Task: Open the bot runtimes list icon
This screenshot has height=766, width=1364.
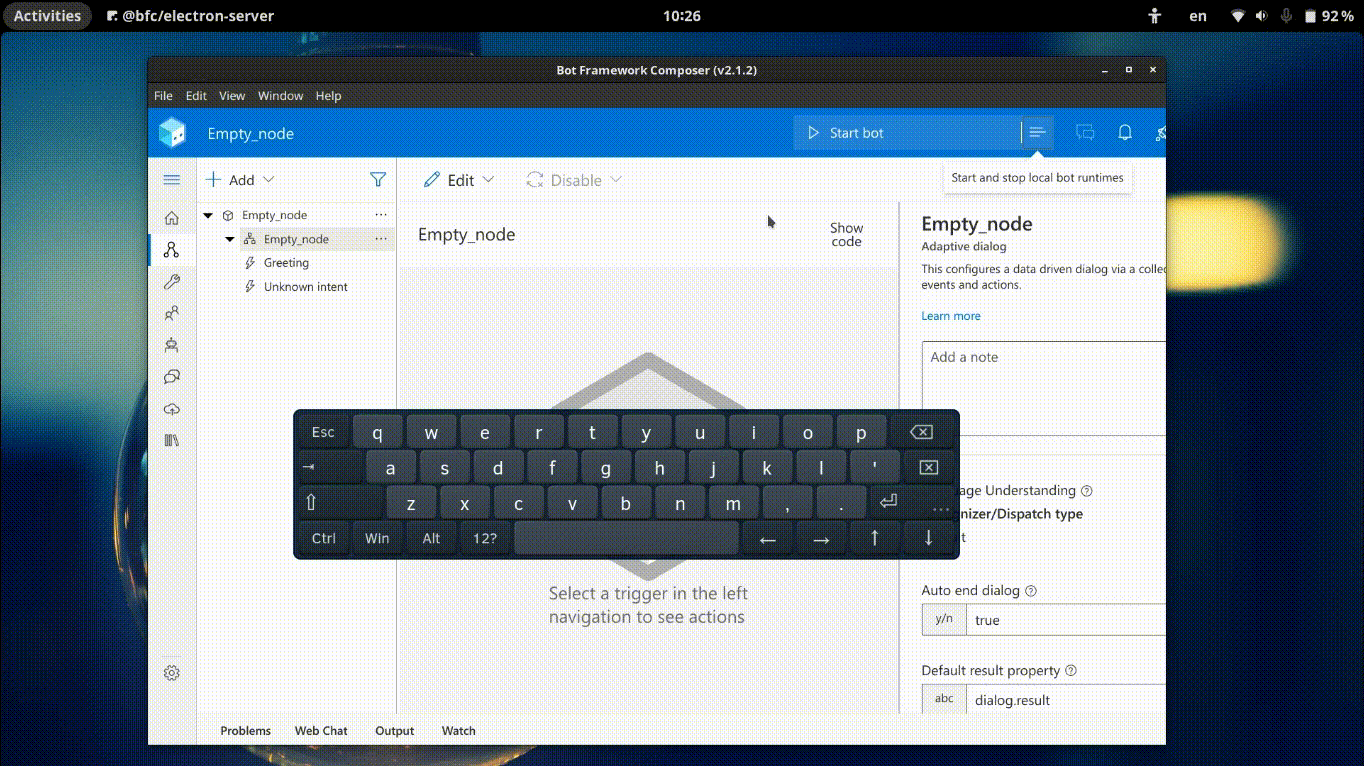Action: point(1037,133)
